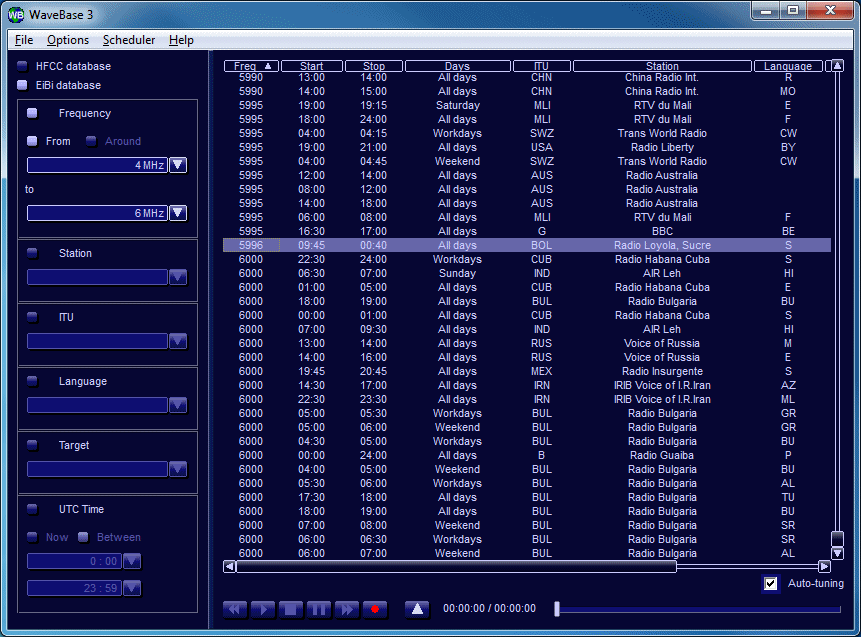The height and width of the screenshot is (637, 861).
Task: Pause playback with the pause button
Action: 319,609
